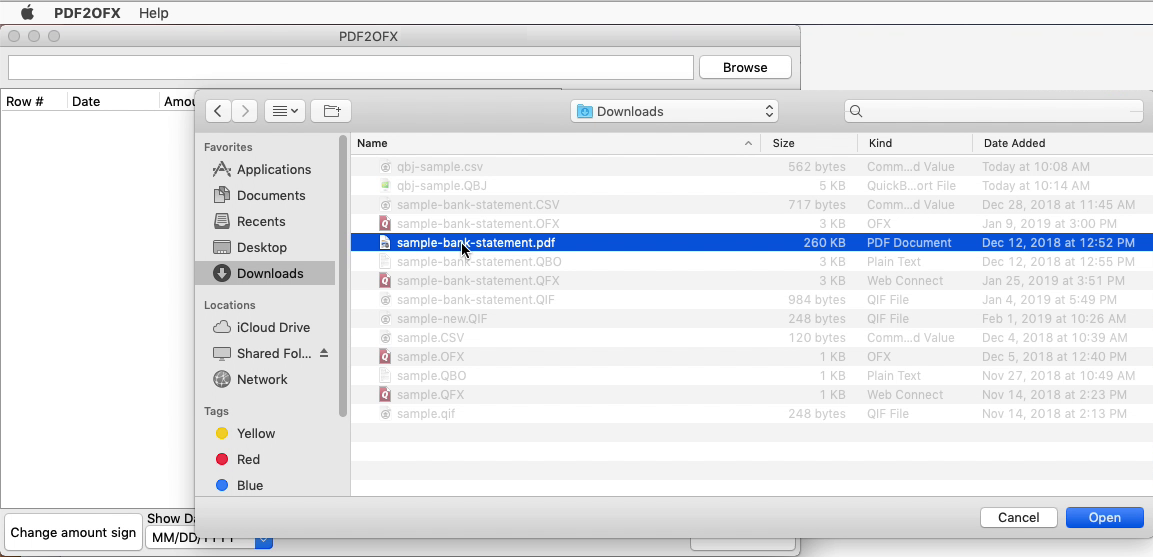
Task: Click the sample.OFX file row
Action: [752, 357]
